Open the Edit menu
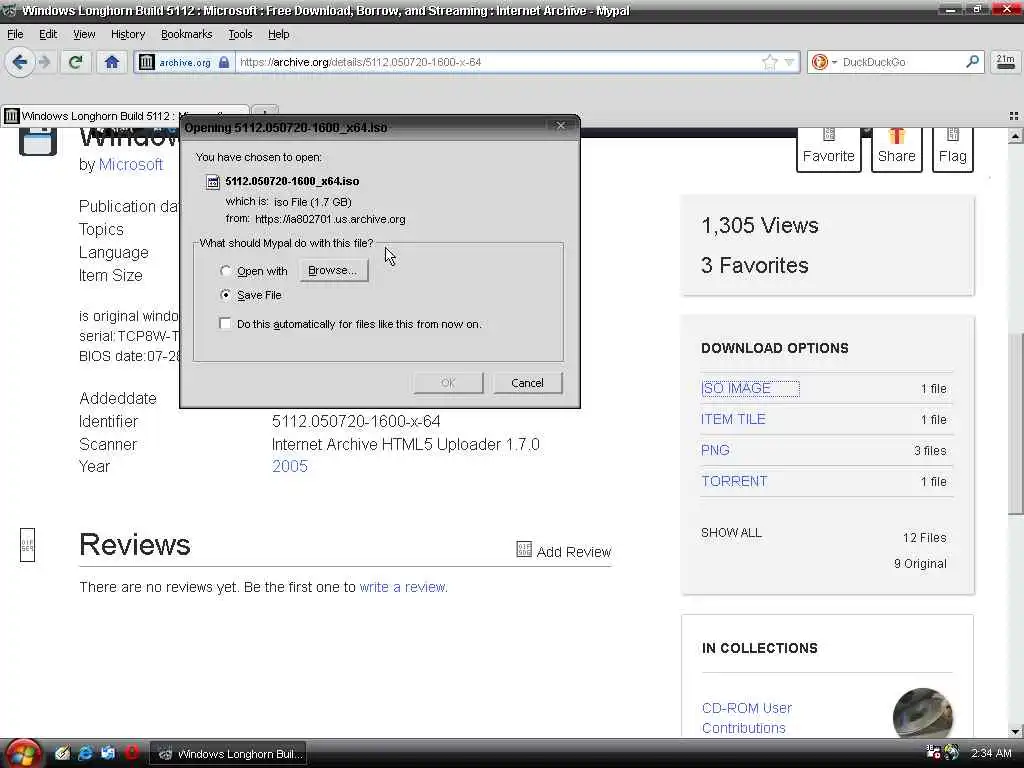Image resolution: width=1024 pixels, height=768 pixels. (x=48, y=35)
